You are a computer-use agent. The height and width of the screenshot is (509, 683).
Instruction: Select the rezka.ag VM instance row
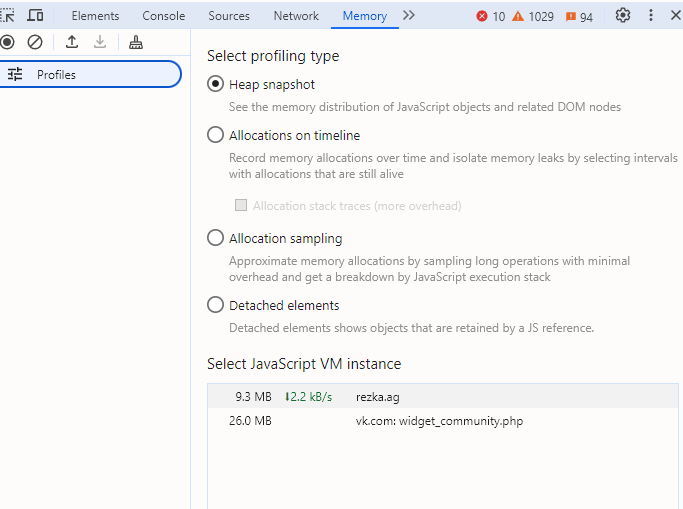click(443, 397)
